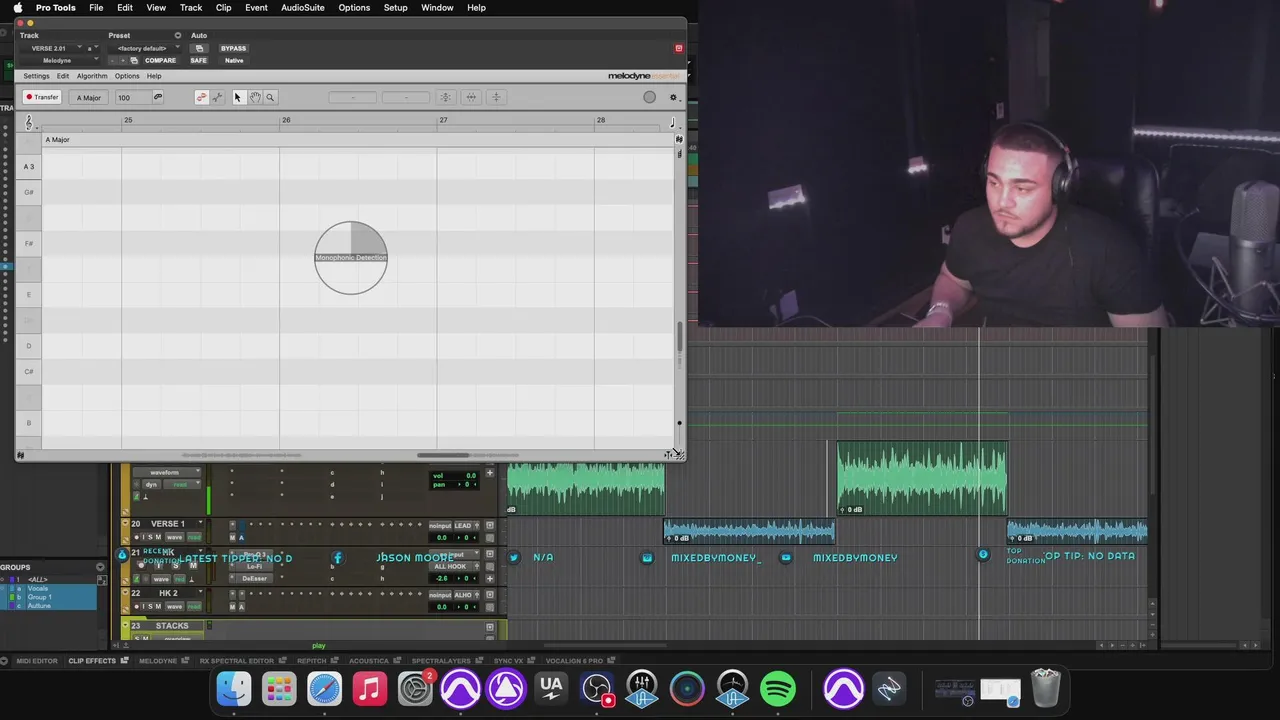Open HK 2 track name dropdown arrow
The width and height of the screenshot is (1280, 720).
coord(200,593)
